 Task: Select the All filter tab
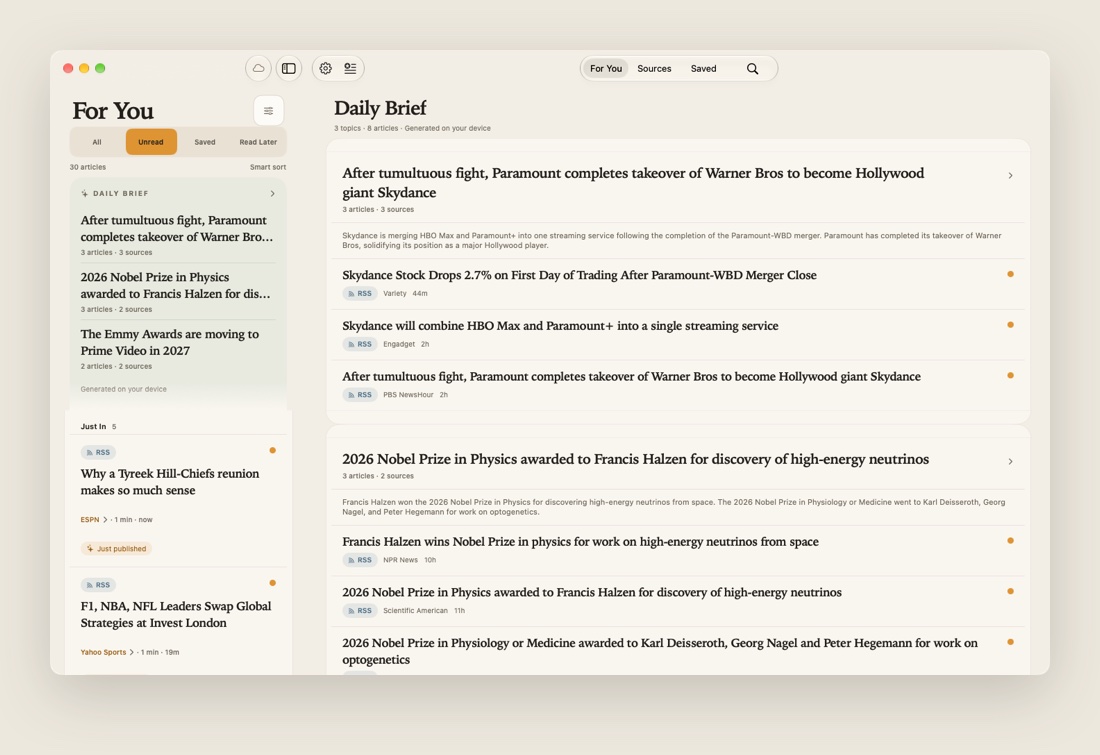click(x=97, y=142)
